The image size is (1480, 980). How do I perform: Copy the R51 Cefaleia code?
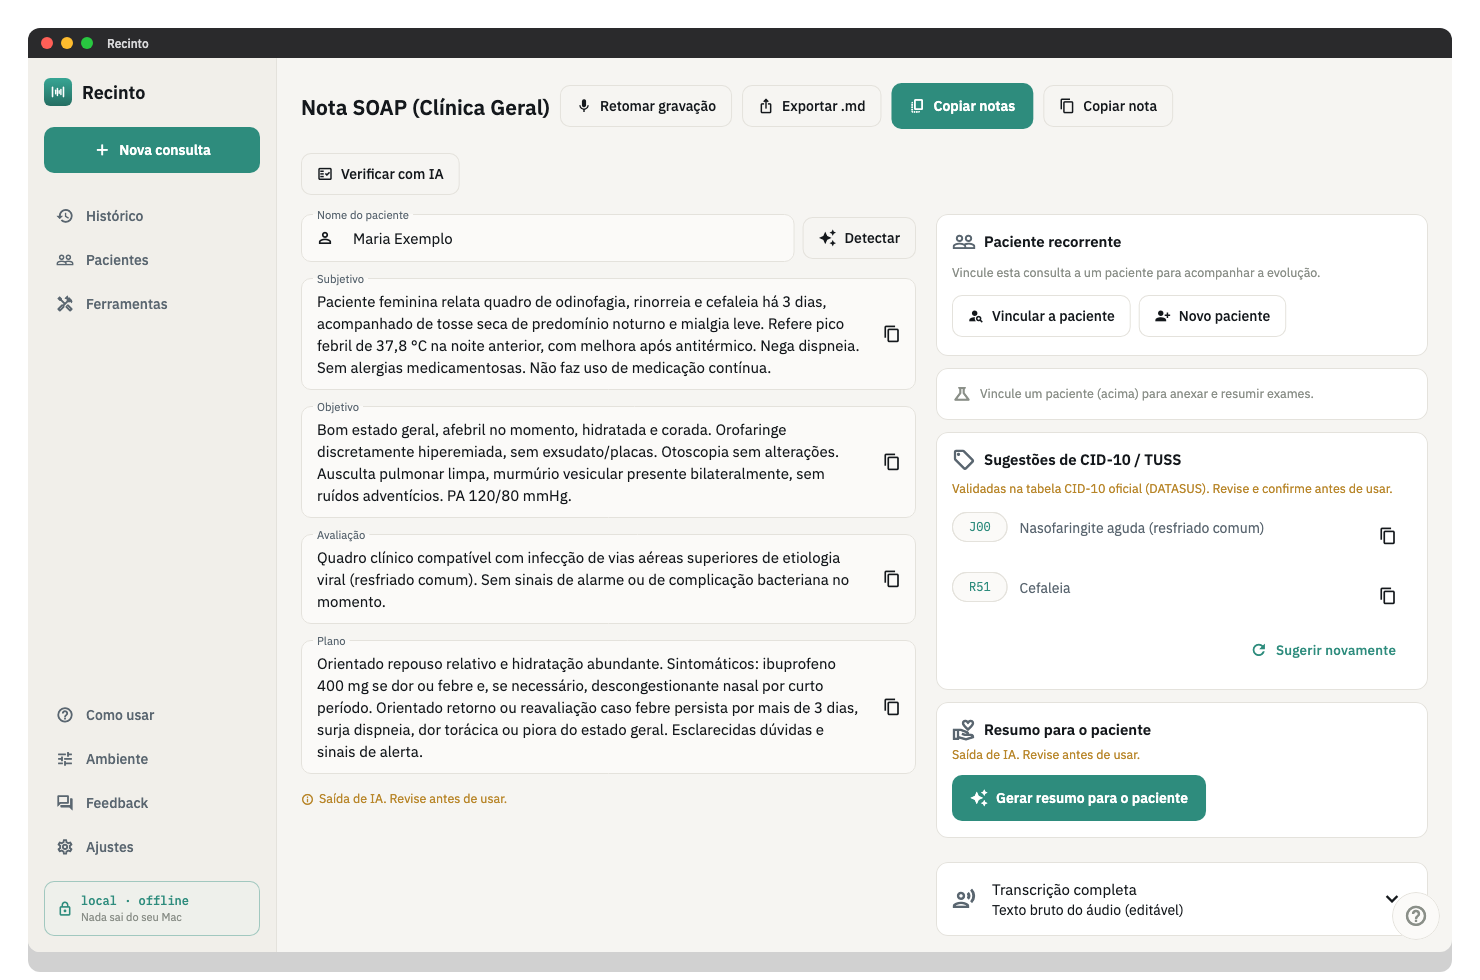[x=1388, y=596]
